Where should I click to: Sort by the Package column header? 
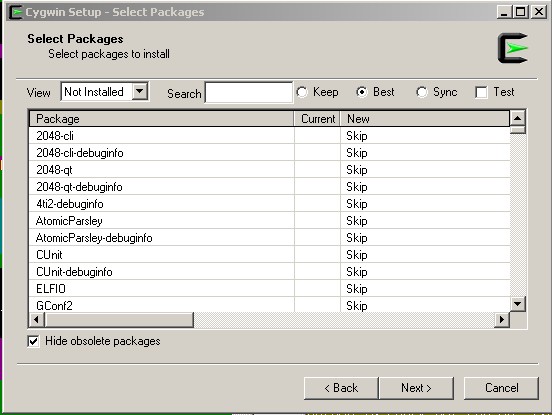tap(162, 119)
